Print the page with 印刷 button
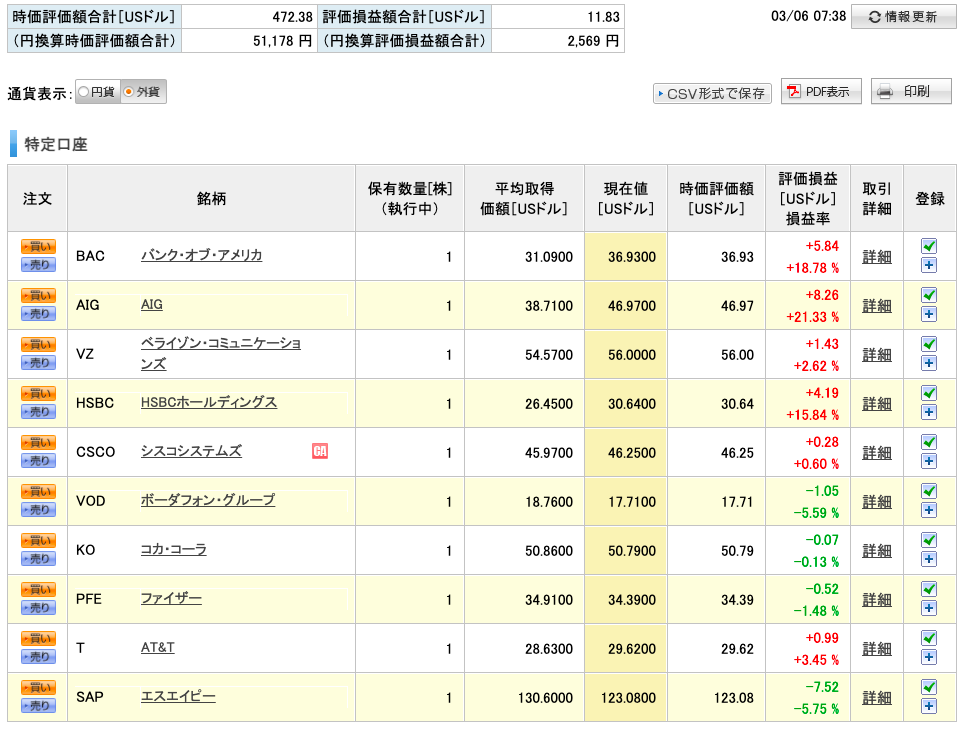The width and height of the screenshot is (966, 729). click(x=911, y=92)
